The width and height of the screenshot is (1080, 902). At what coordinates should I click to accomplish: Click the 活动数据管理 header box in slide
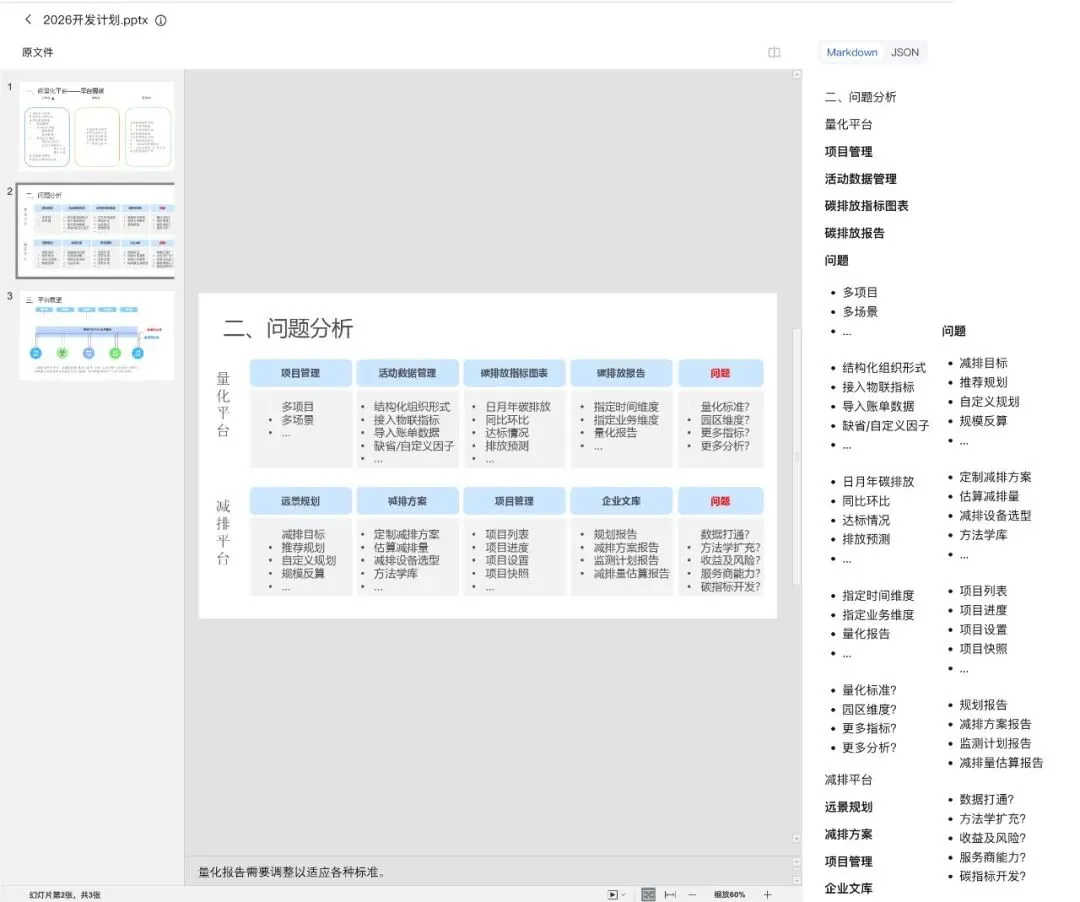click(x=407, y=373)
